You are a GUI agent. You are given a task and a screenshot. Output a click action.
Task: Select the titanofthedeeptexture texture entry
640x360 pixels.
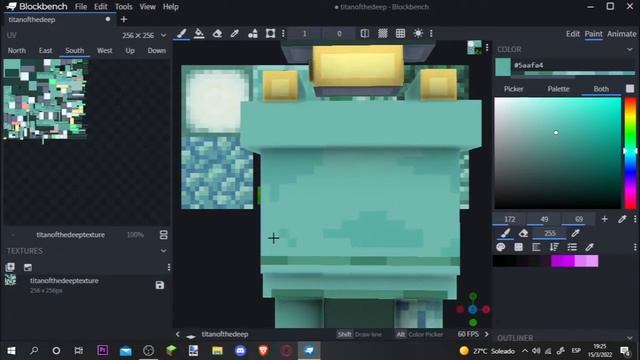coord(86,285)
